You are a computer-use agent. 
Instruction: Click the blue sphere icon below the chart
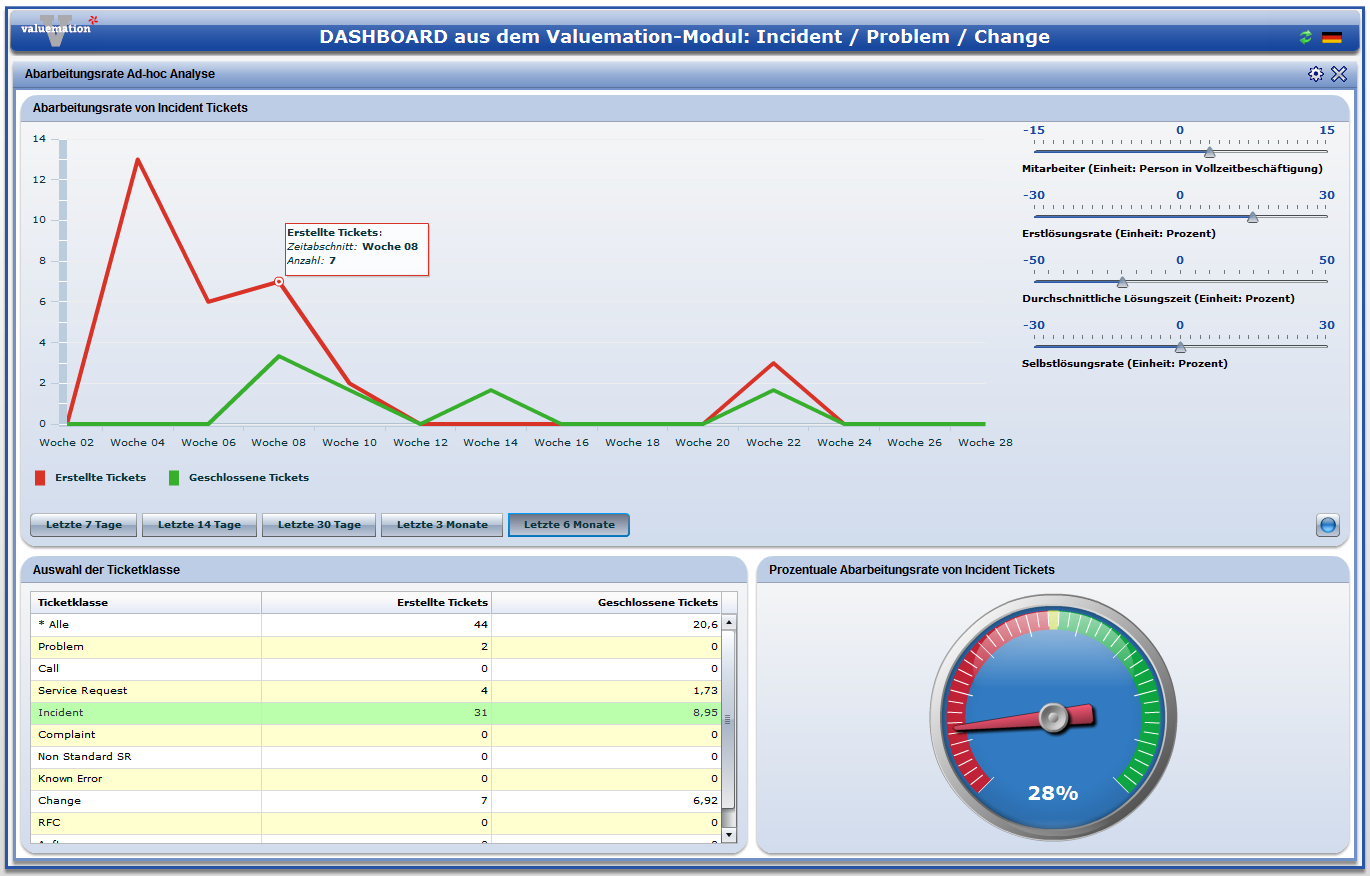pyautogui.click(x=1328, y=525)
